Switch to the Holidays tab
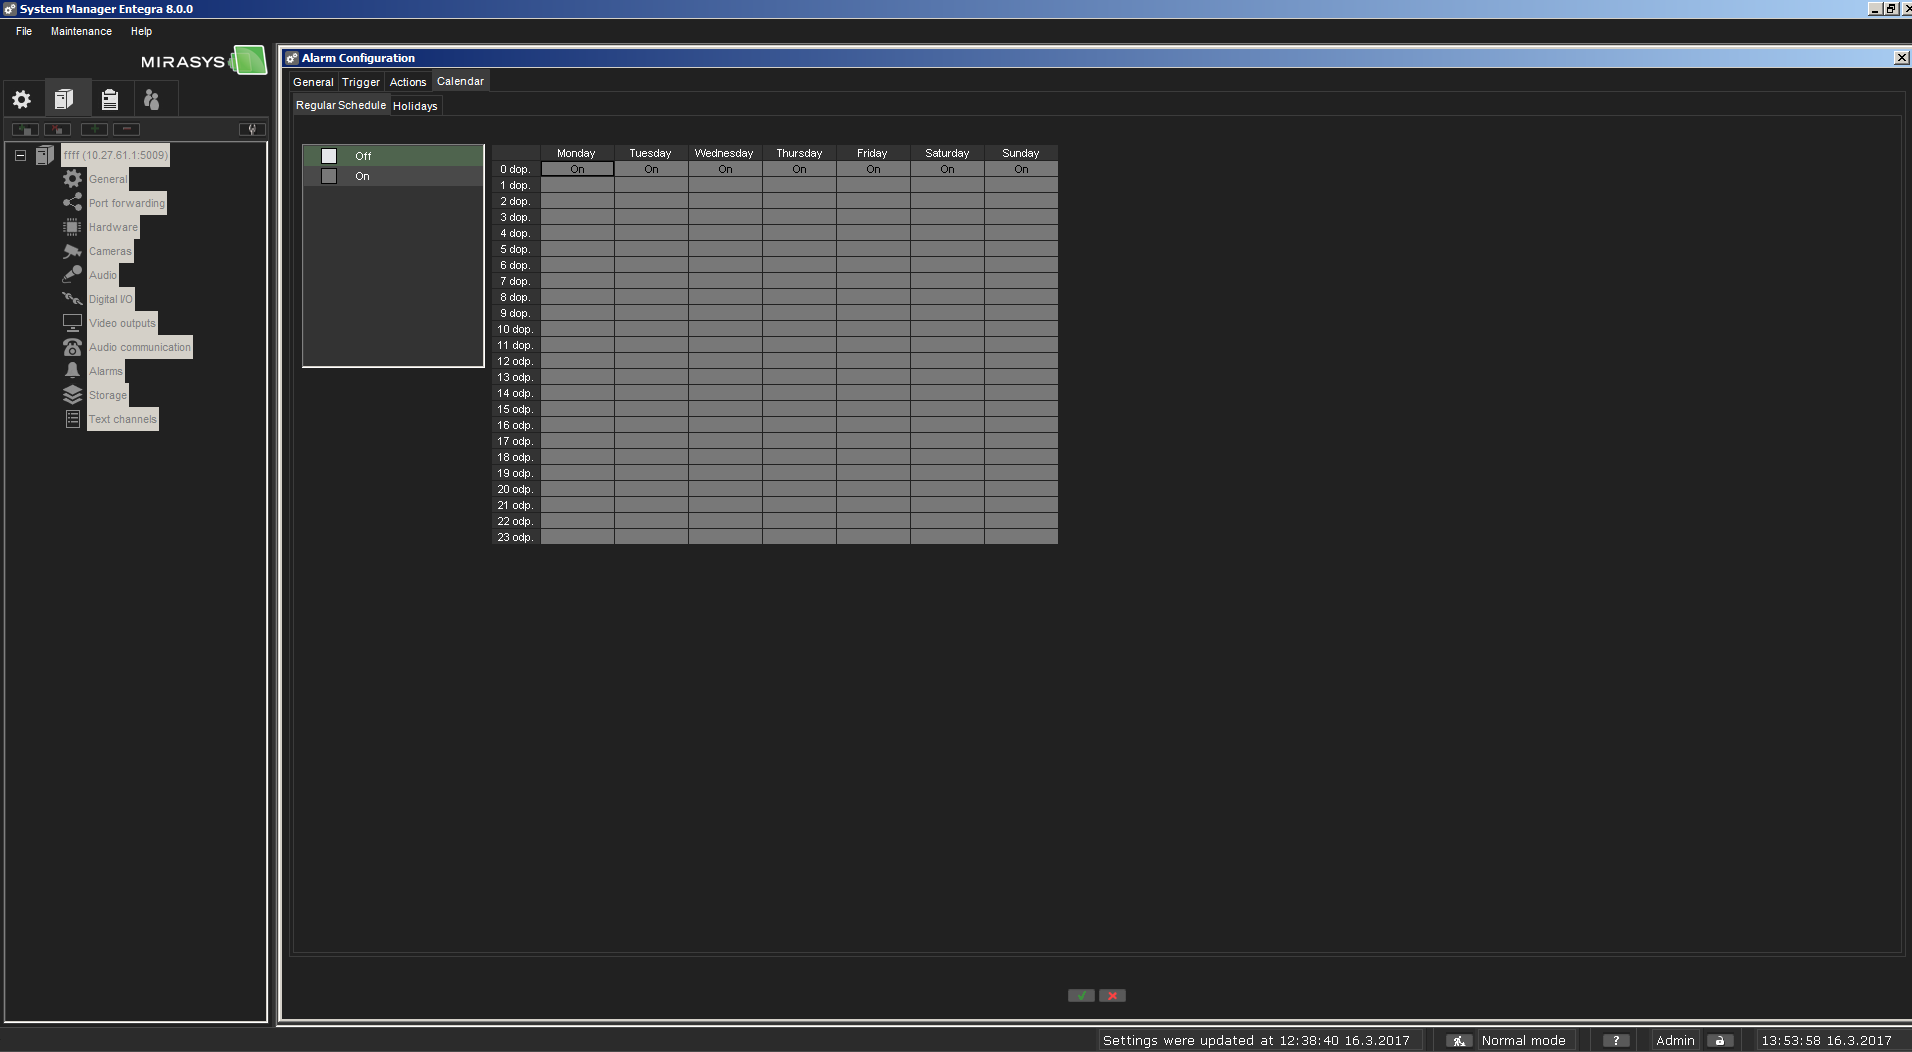 point(415,106)
